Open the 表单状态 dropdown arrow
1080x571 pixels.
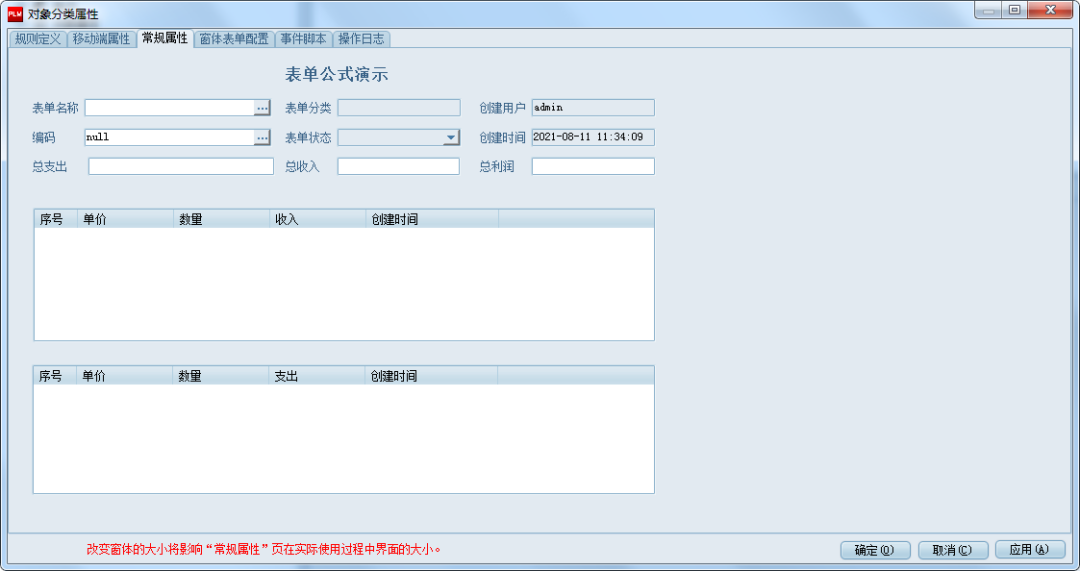click(451, 138)
